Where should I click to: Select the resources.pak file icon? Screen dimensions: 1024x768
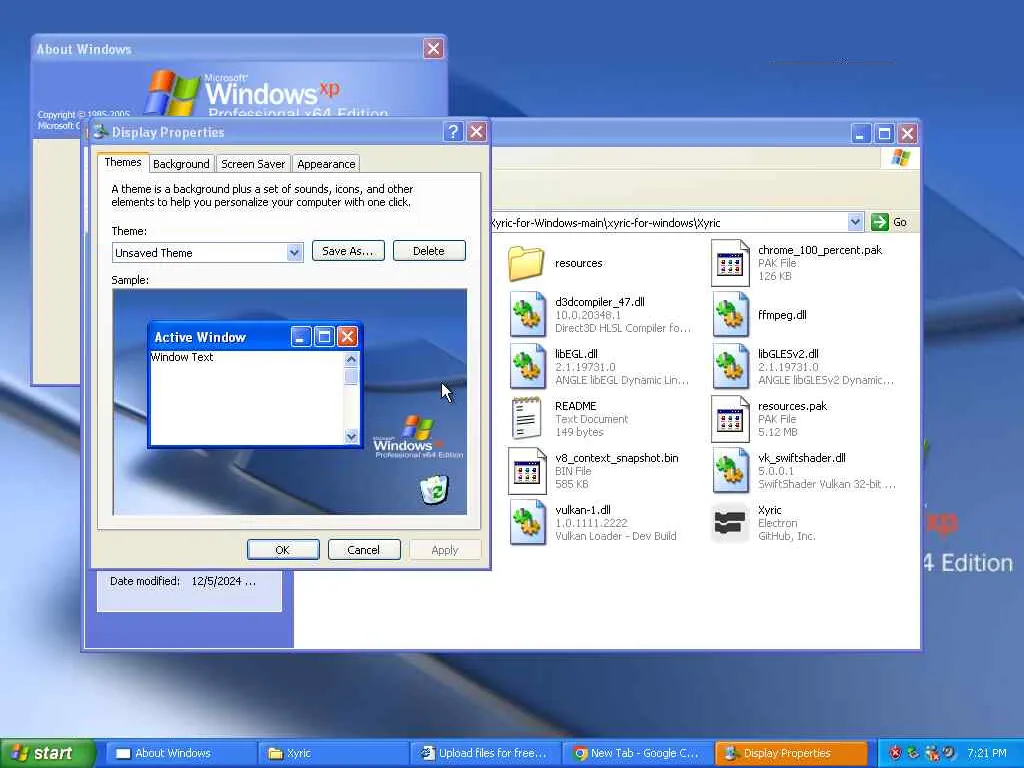coord(730,419)
